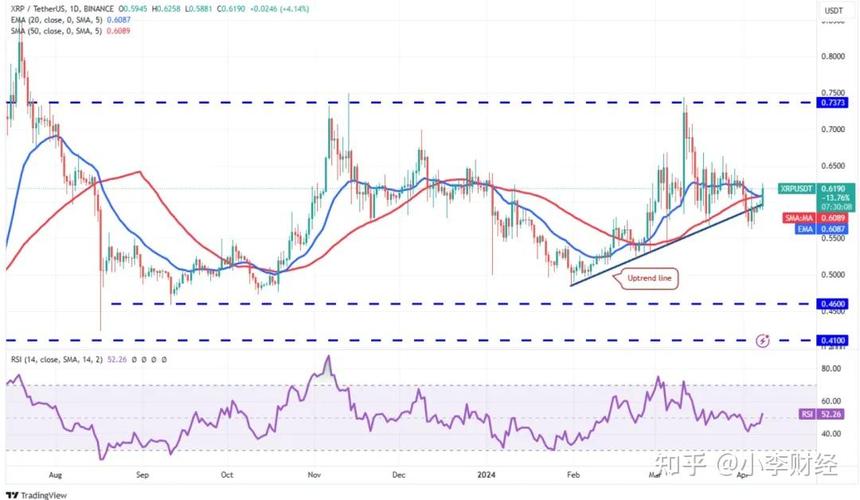Click the 0.8000 price scale level

click(x=832, y=56)
